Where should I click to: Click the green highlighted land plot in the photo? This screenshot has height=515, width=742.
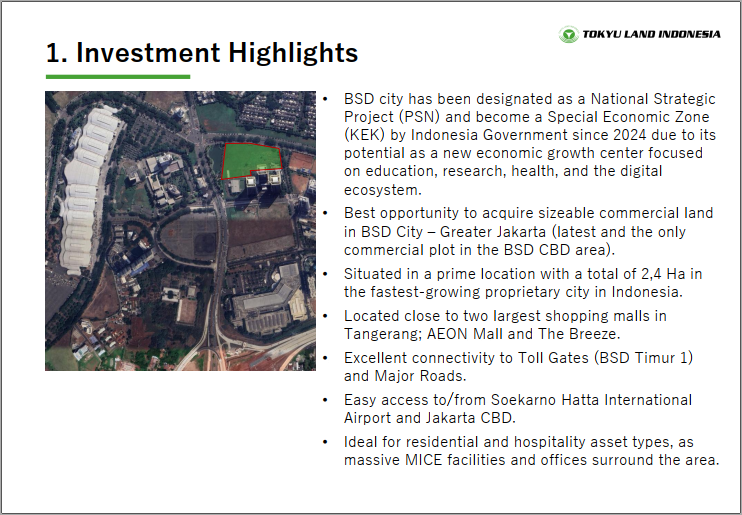click(250, 159)
